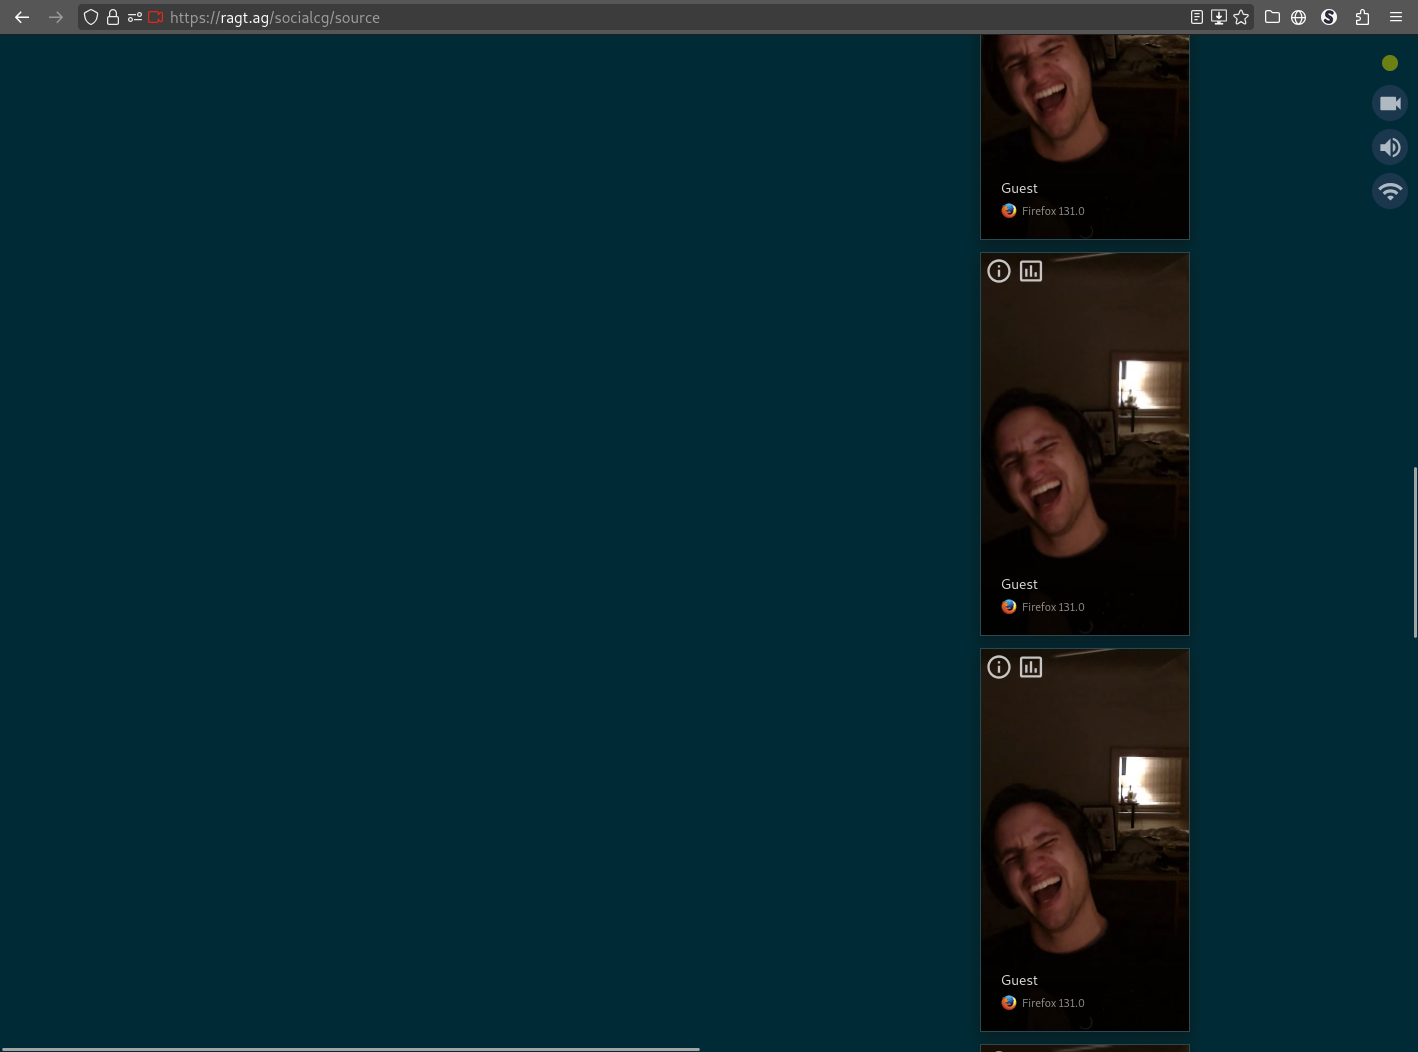Open the Firefox hamburger application menu
This screenshot has width=1418, height=1052.
(1396, 17)
